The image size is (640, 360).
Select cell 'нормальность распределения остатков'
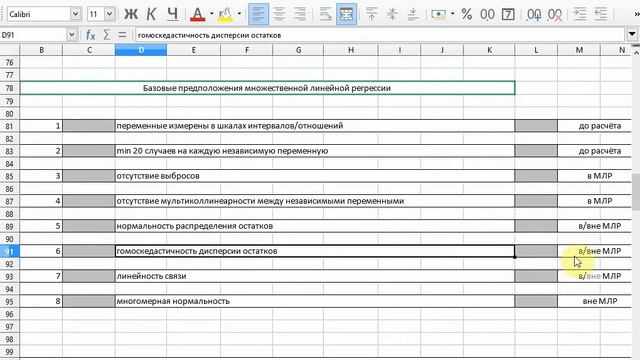click(x=315, y=226)
